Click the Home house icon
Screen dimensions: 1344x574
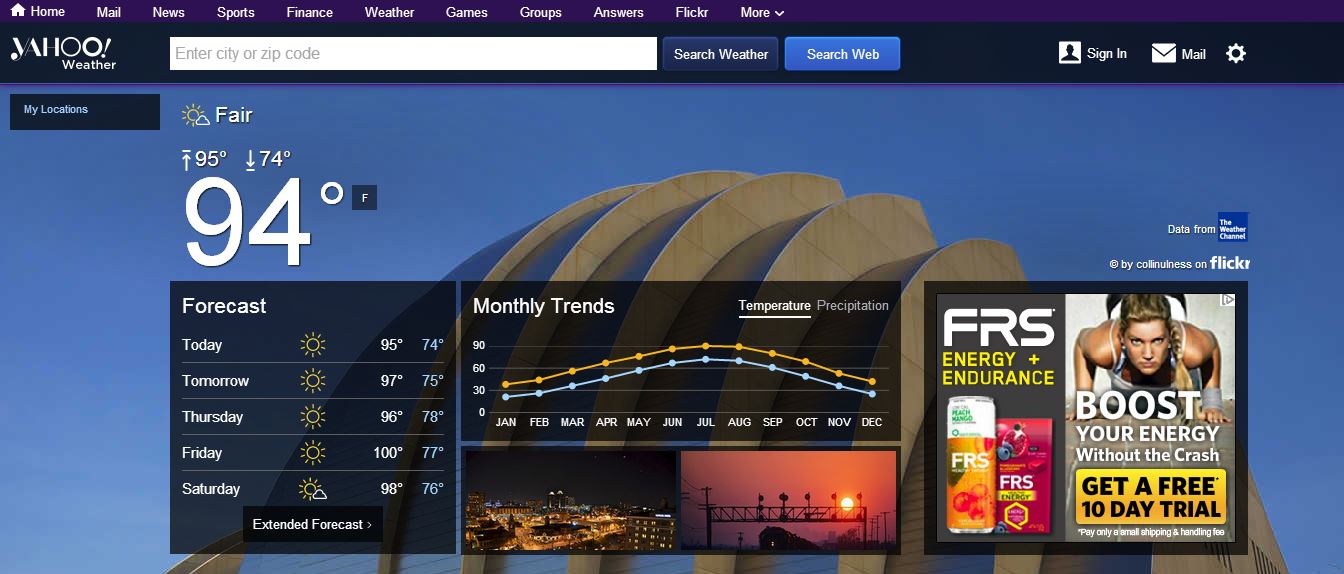coord(18,11)
